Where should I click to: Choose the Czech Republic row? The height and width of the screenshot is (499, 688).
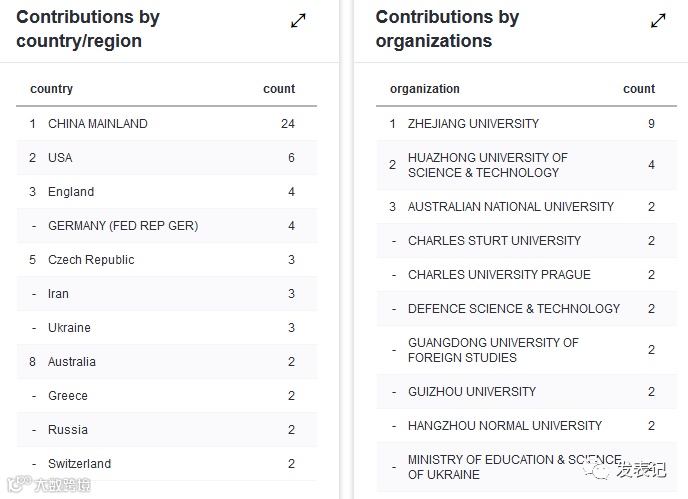coord(91,260)
